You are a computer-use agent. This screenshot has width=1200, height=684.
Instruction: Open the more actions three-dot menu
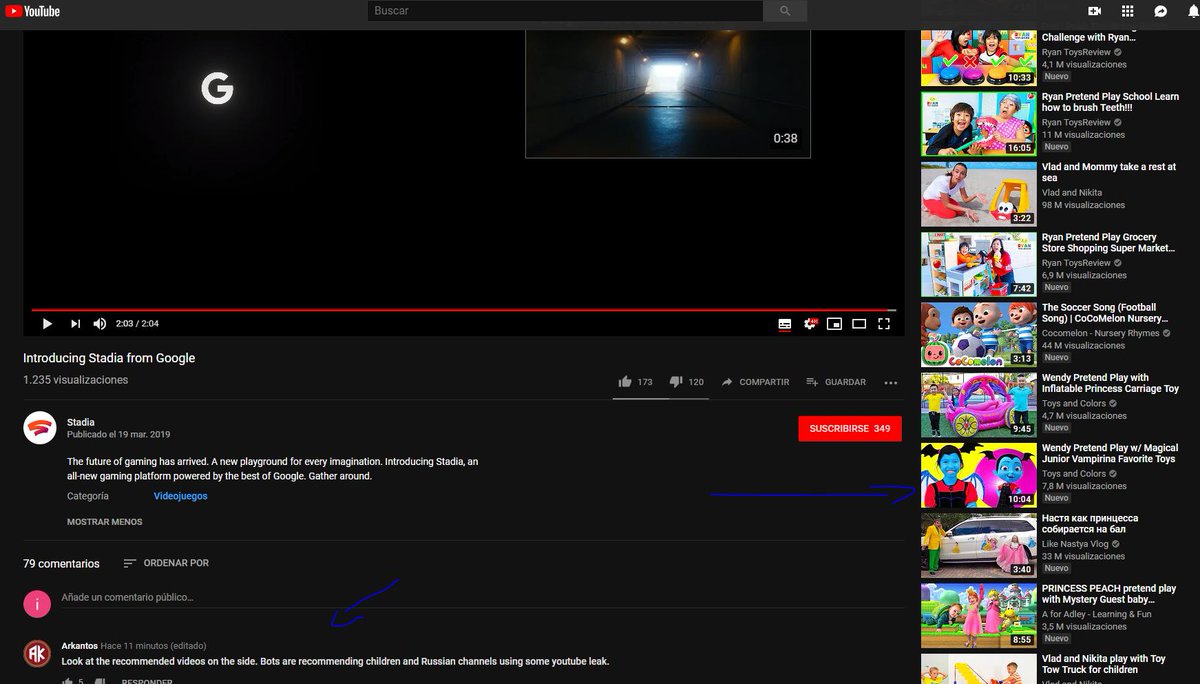tap(891, 382)
